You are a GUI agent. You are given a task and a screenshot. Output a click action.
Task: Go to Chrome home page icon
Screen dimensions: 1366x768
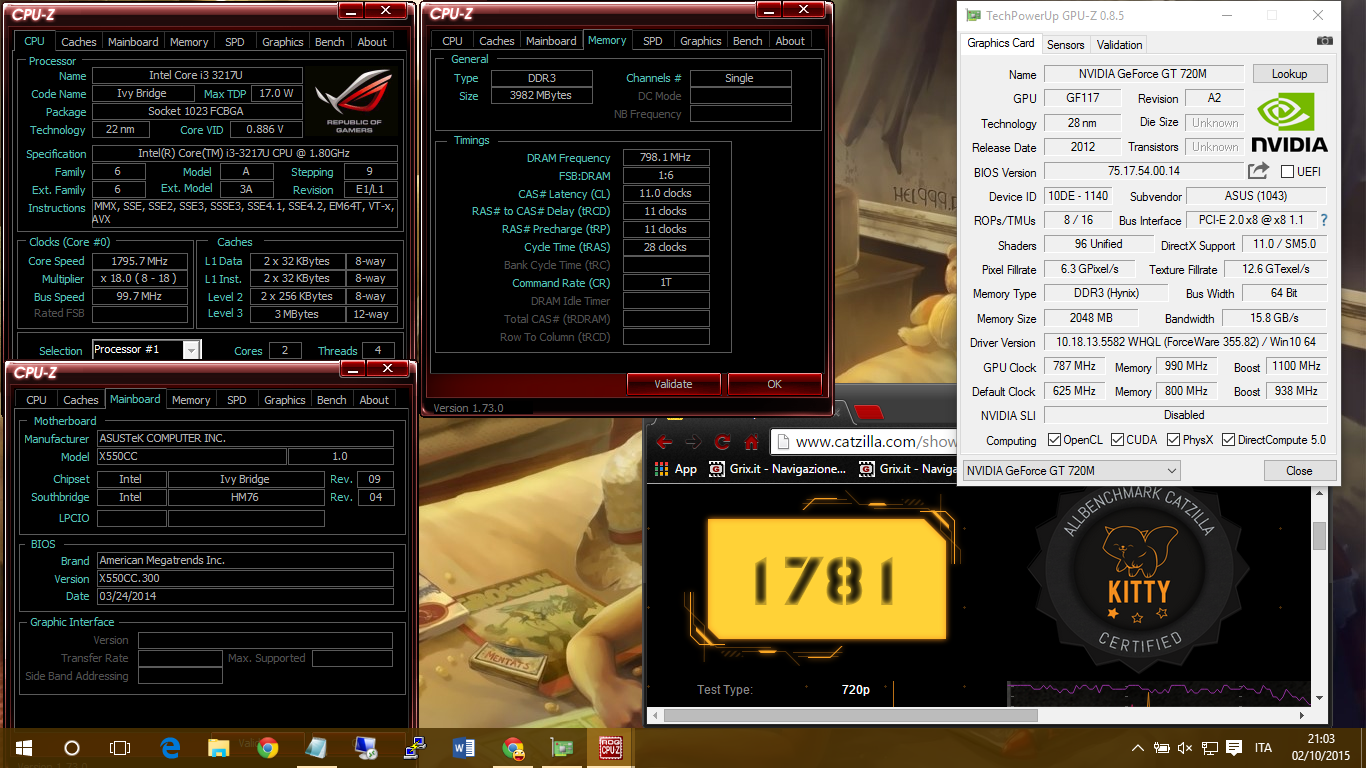[x=751, y=442]
